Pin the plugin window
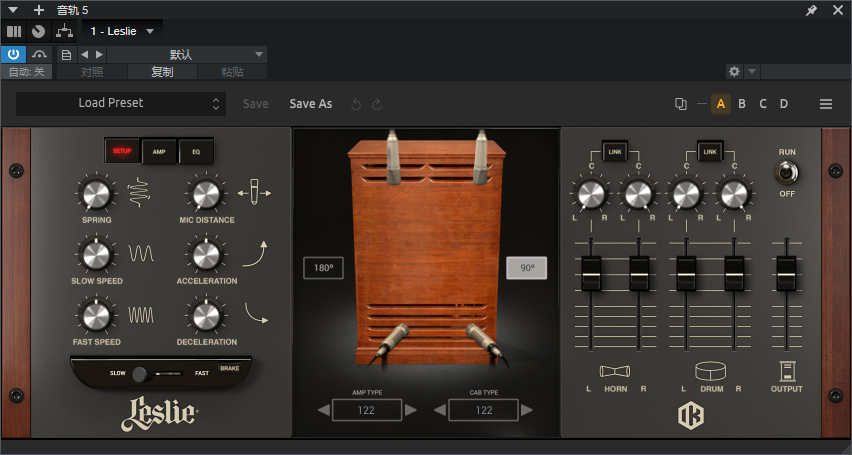This screenshot has height=455, width=852. click(811, 10)
